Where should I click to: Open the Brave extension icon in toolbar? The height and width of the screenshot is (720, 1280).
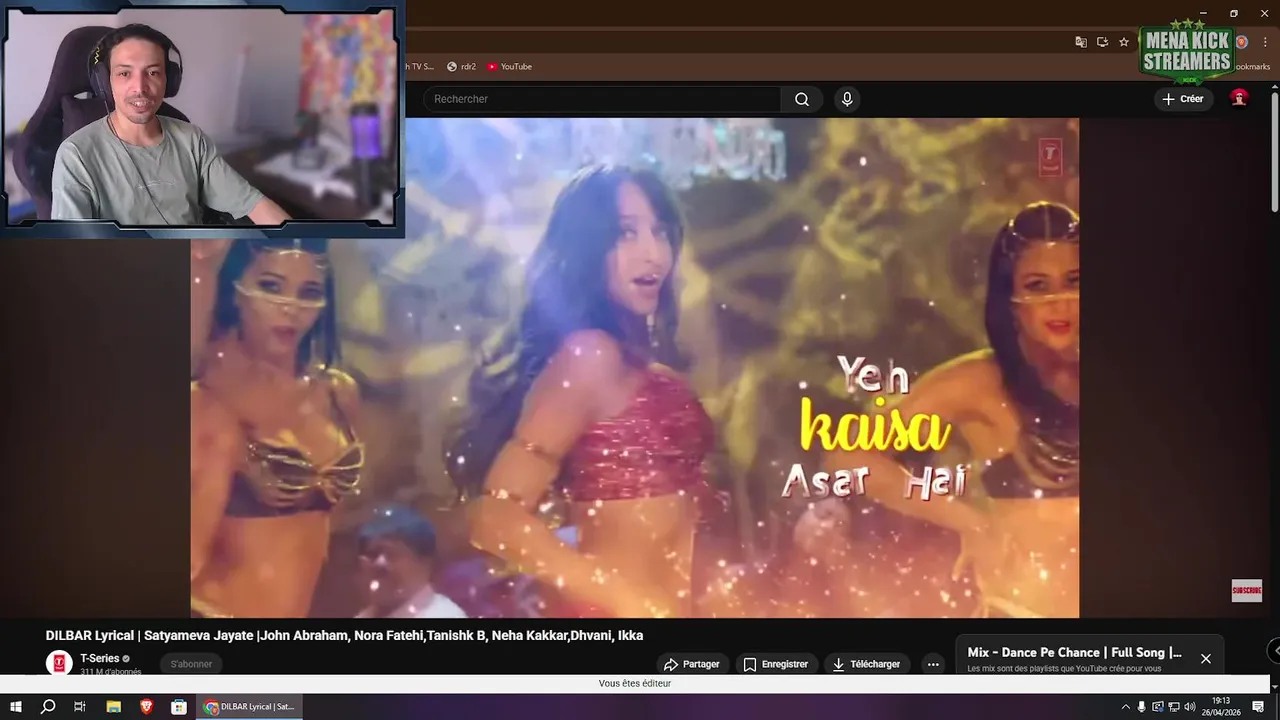tap(1242, 42)
